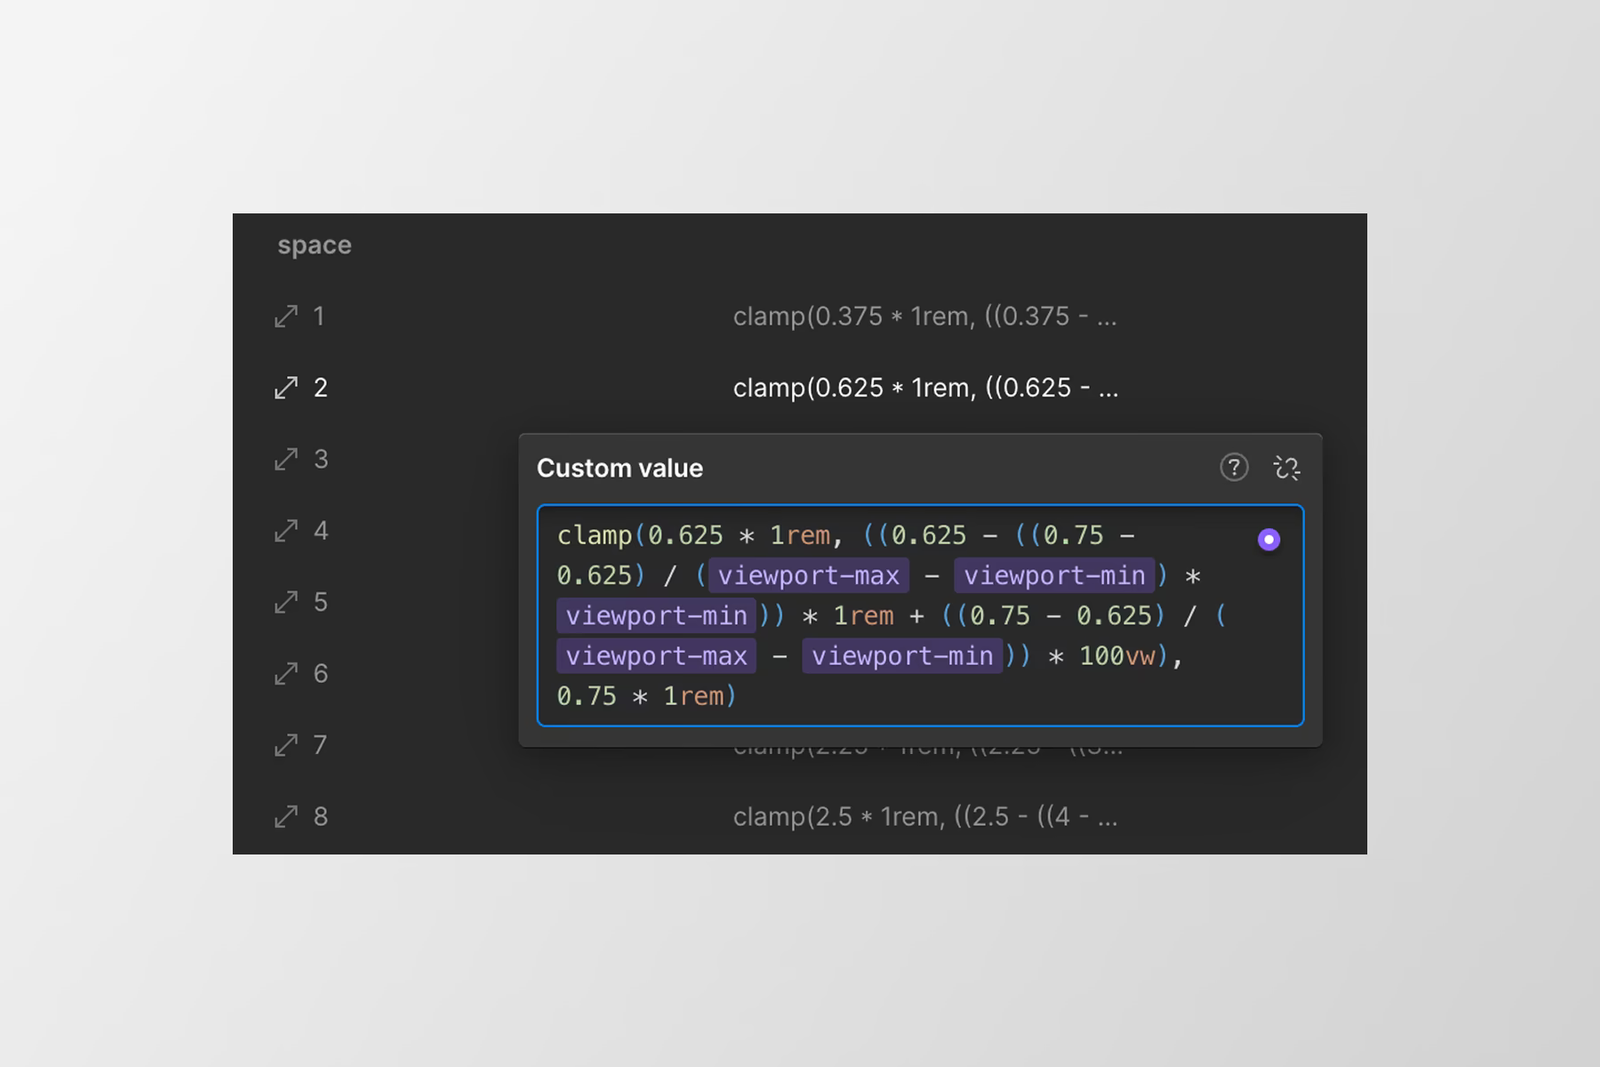Click the resize icon beside space 2
Image resolution: width=1600 pixels, height=1067 pixels.
tap(286, 388)
